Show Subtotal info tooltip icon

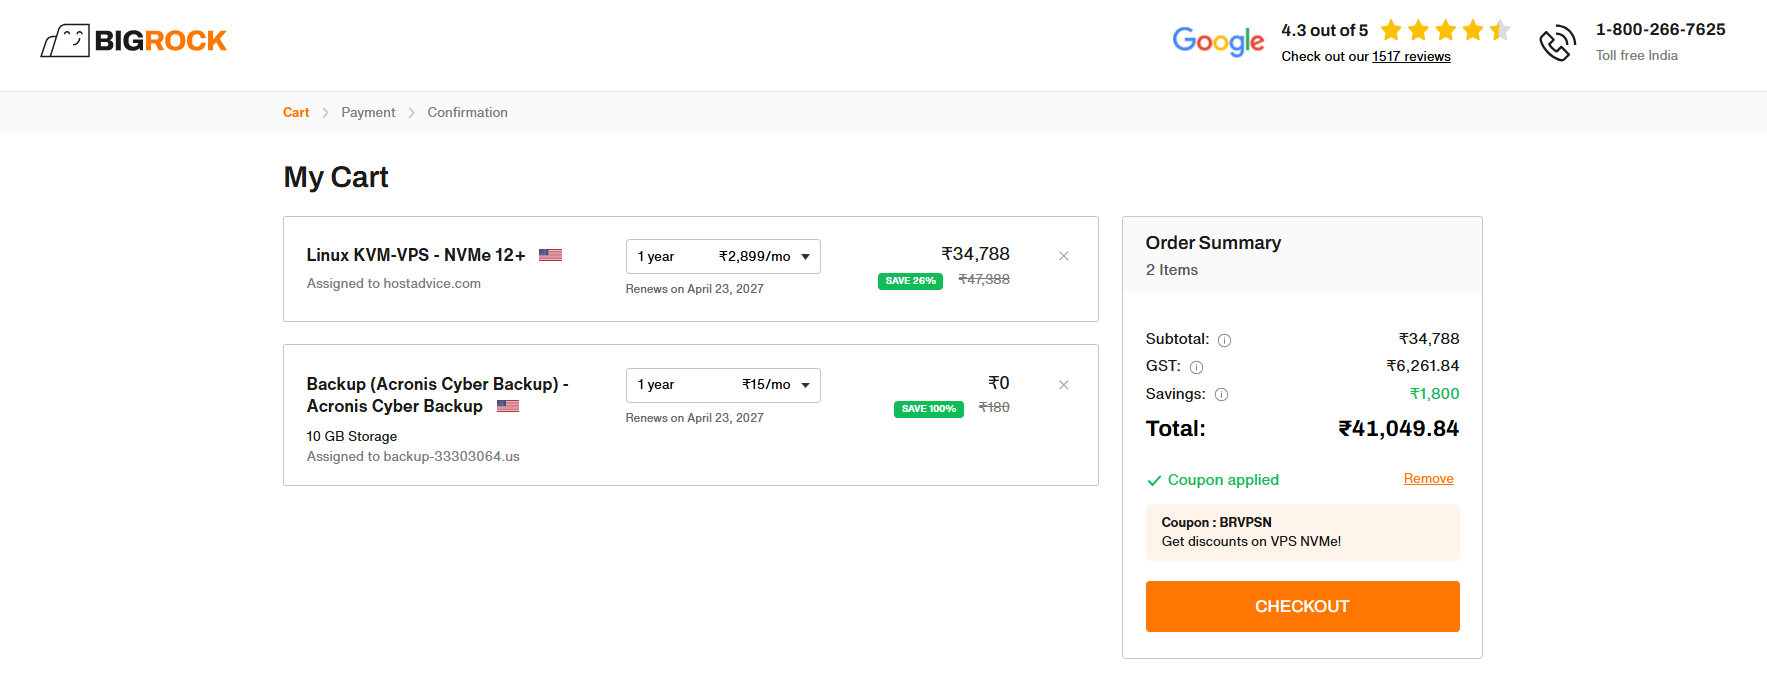click(x=1224, y=340)
